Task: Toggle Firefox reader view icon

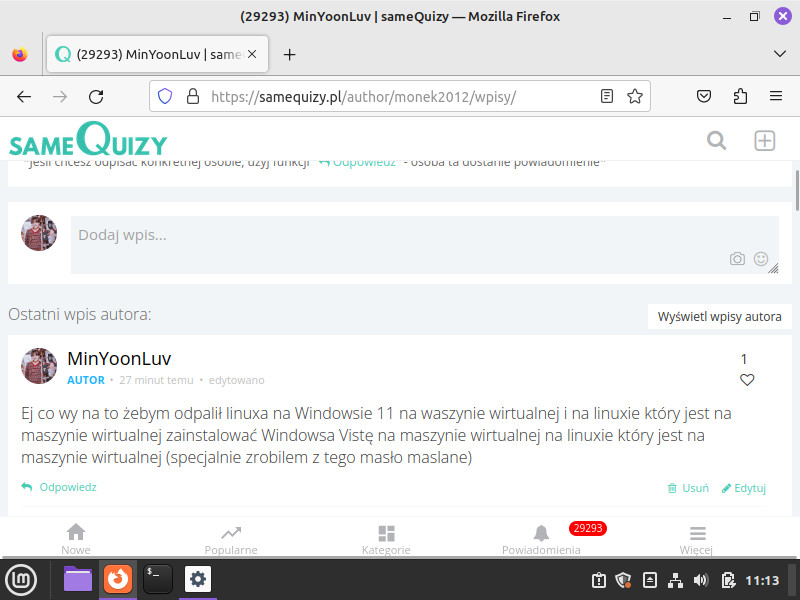Action: pyautogui.click(x=607, y=97)
